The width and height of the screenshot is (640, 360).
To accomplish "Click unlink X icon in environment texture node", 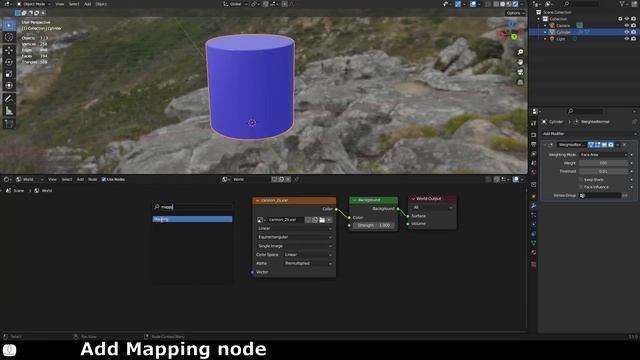I will pyautogui.click(x=329, y=220).
